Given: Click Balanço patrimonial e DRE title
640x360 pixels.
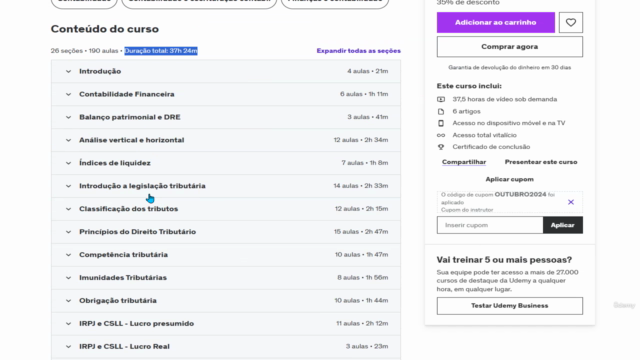Looking at the screenshot, I should (x=130, y=117).
